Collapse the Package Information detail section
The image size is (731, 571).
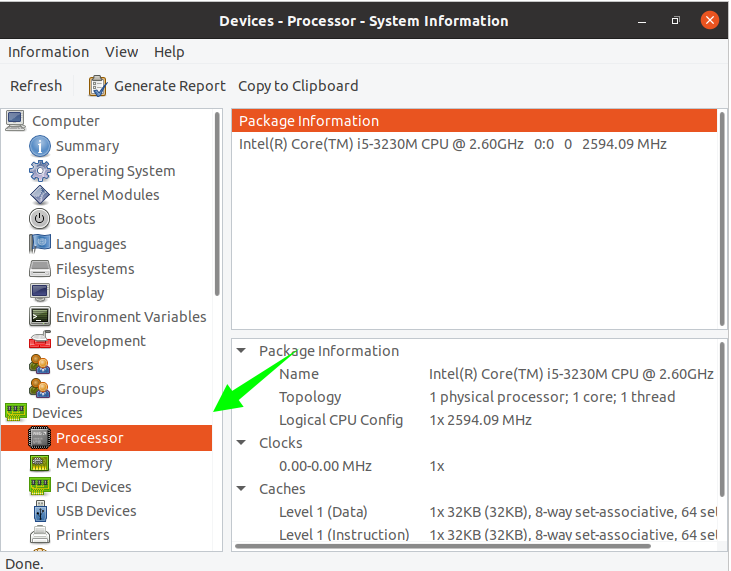241,351
